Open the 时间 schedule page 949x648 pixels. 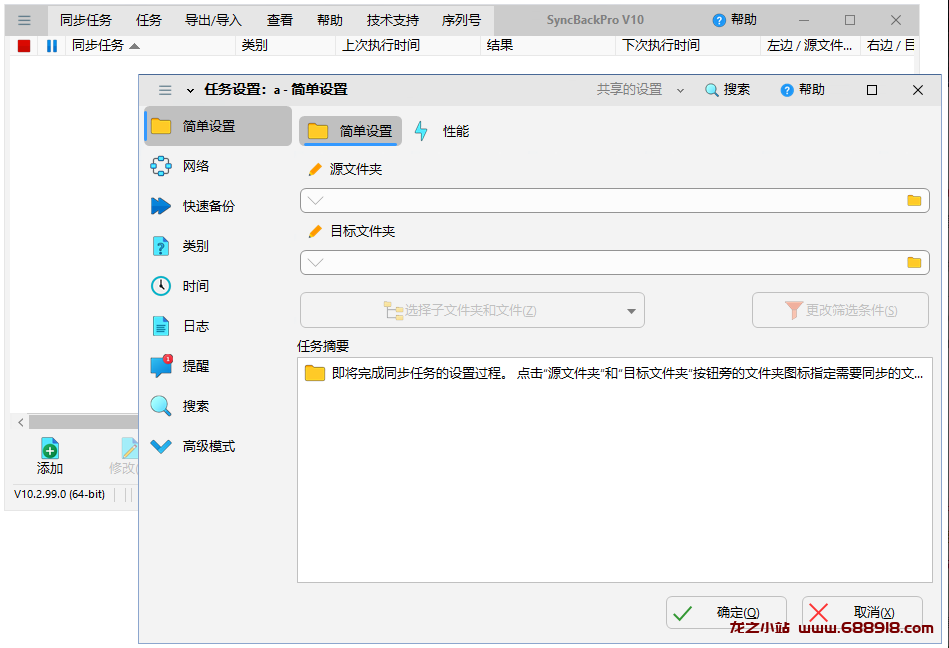tap(218, 286)
